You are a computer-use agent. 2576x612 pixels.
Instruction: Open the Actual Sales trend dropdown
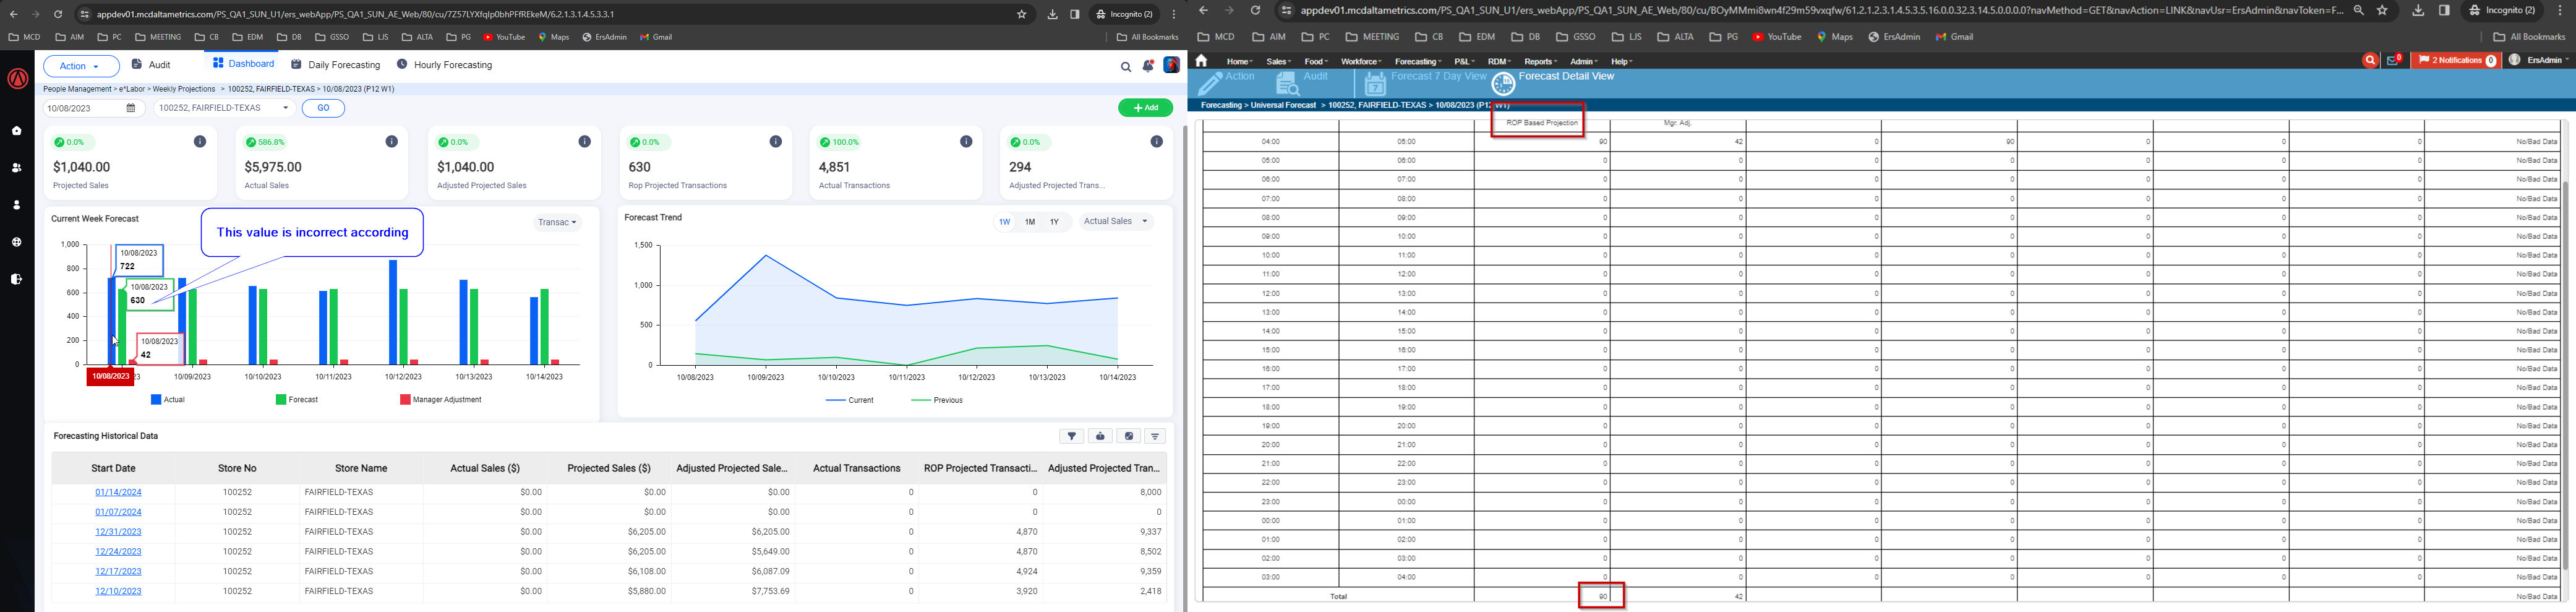pyautogui.click(x=1116, y=221)
